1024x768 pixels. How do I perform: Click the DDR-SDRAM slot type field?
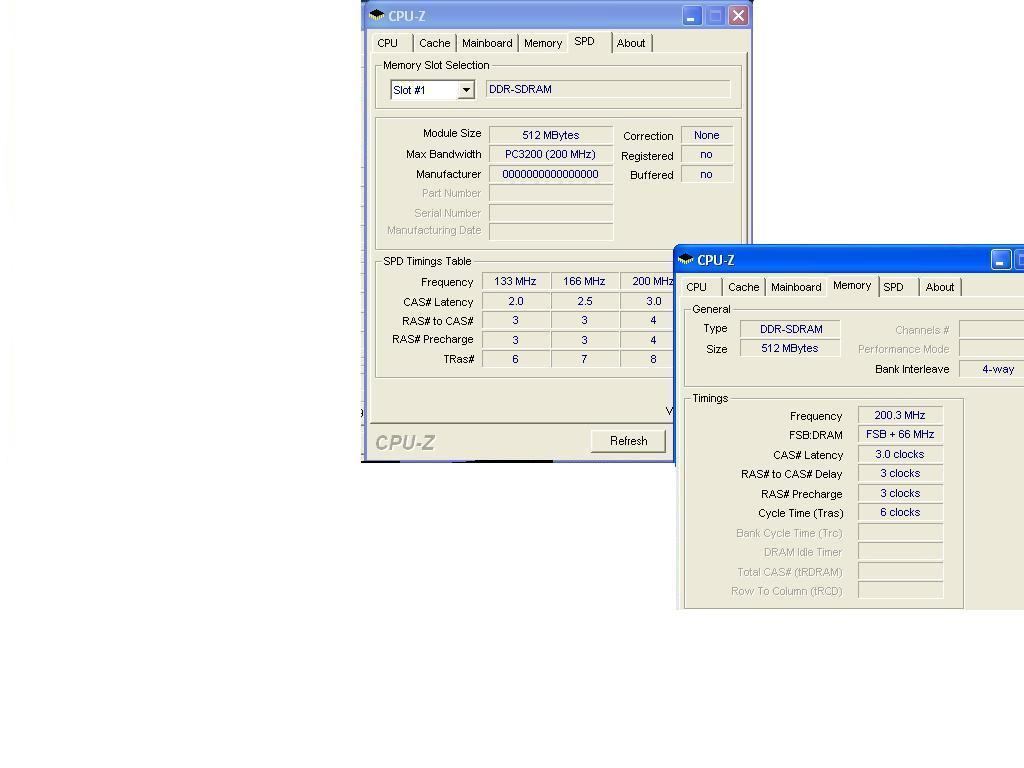(608, 89)
